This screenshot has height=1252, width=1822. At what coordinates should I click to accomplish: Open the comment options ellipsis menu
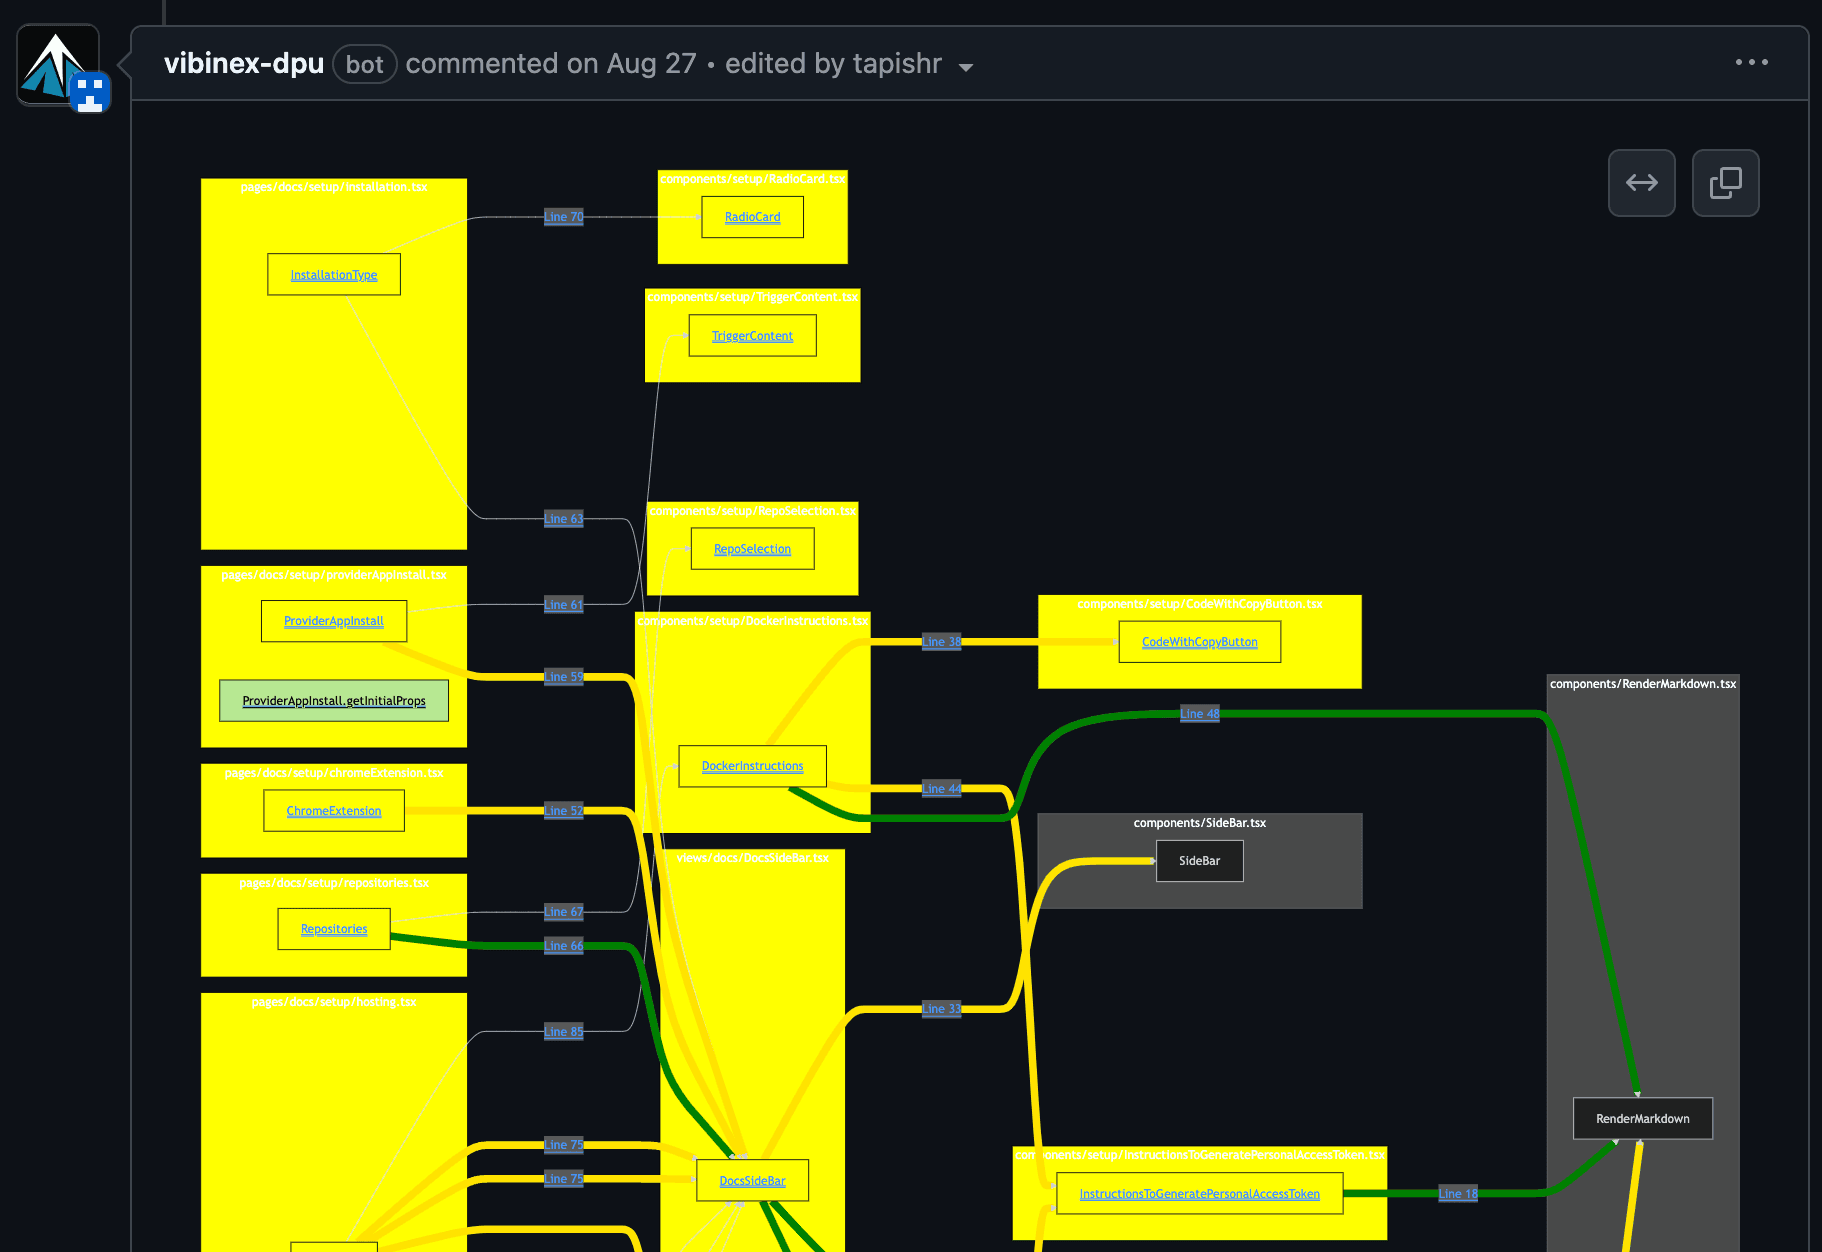[x=1752, y=62]
